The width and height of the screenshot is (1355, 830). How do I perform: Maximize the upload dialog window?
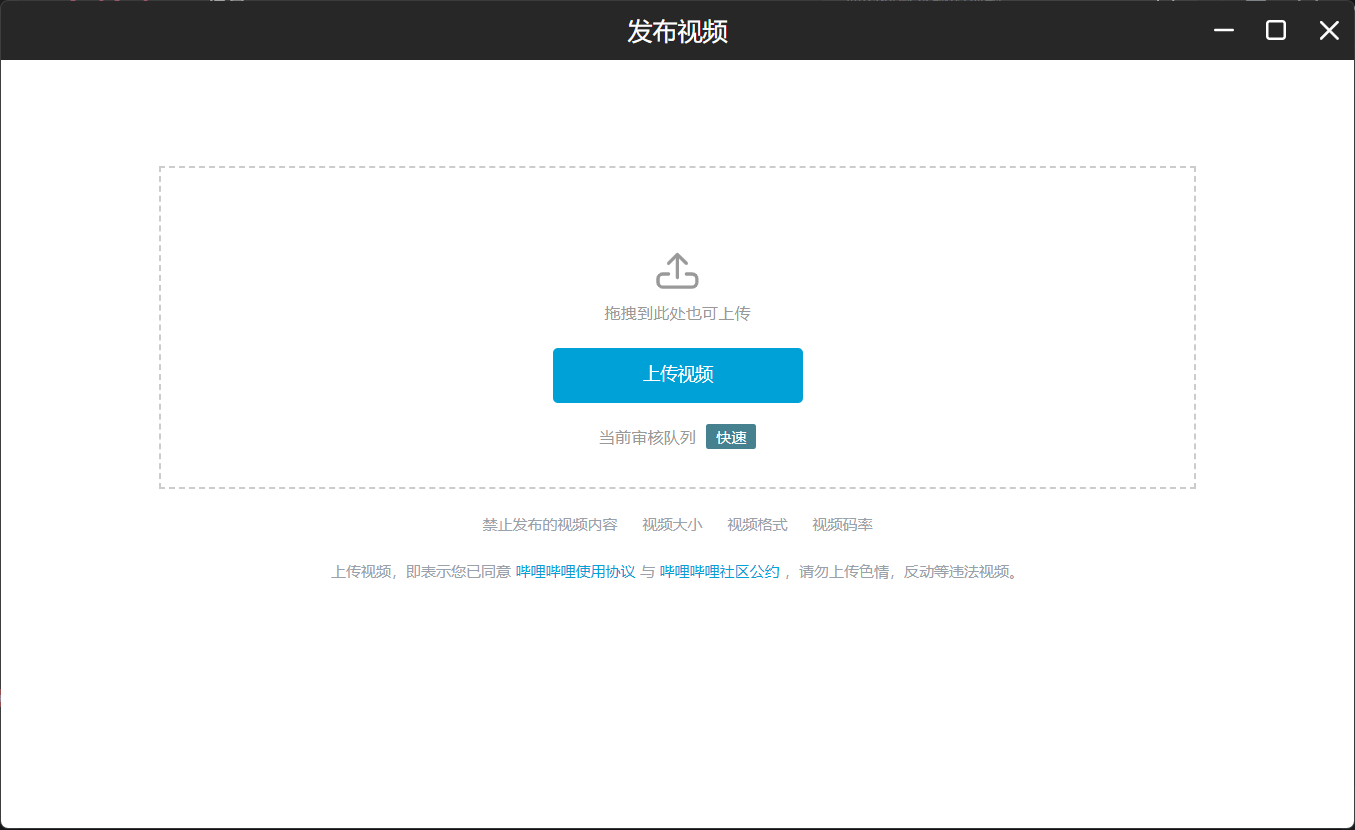click(1275, 30)
